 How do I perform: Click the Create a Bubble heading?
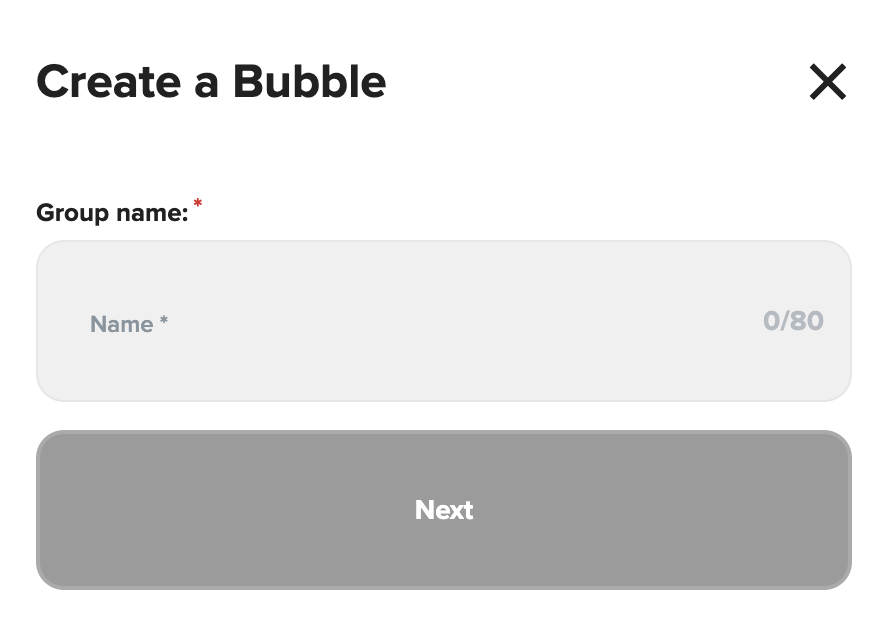[x=211, y=82]
